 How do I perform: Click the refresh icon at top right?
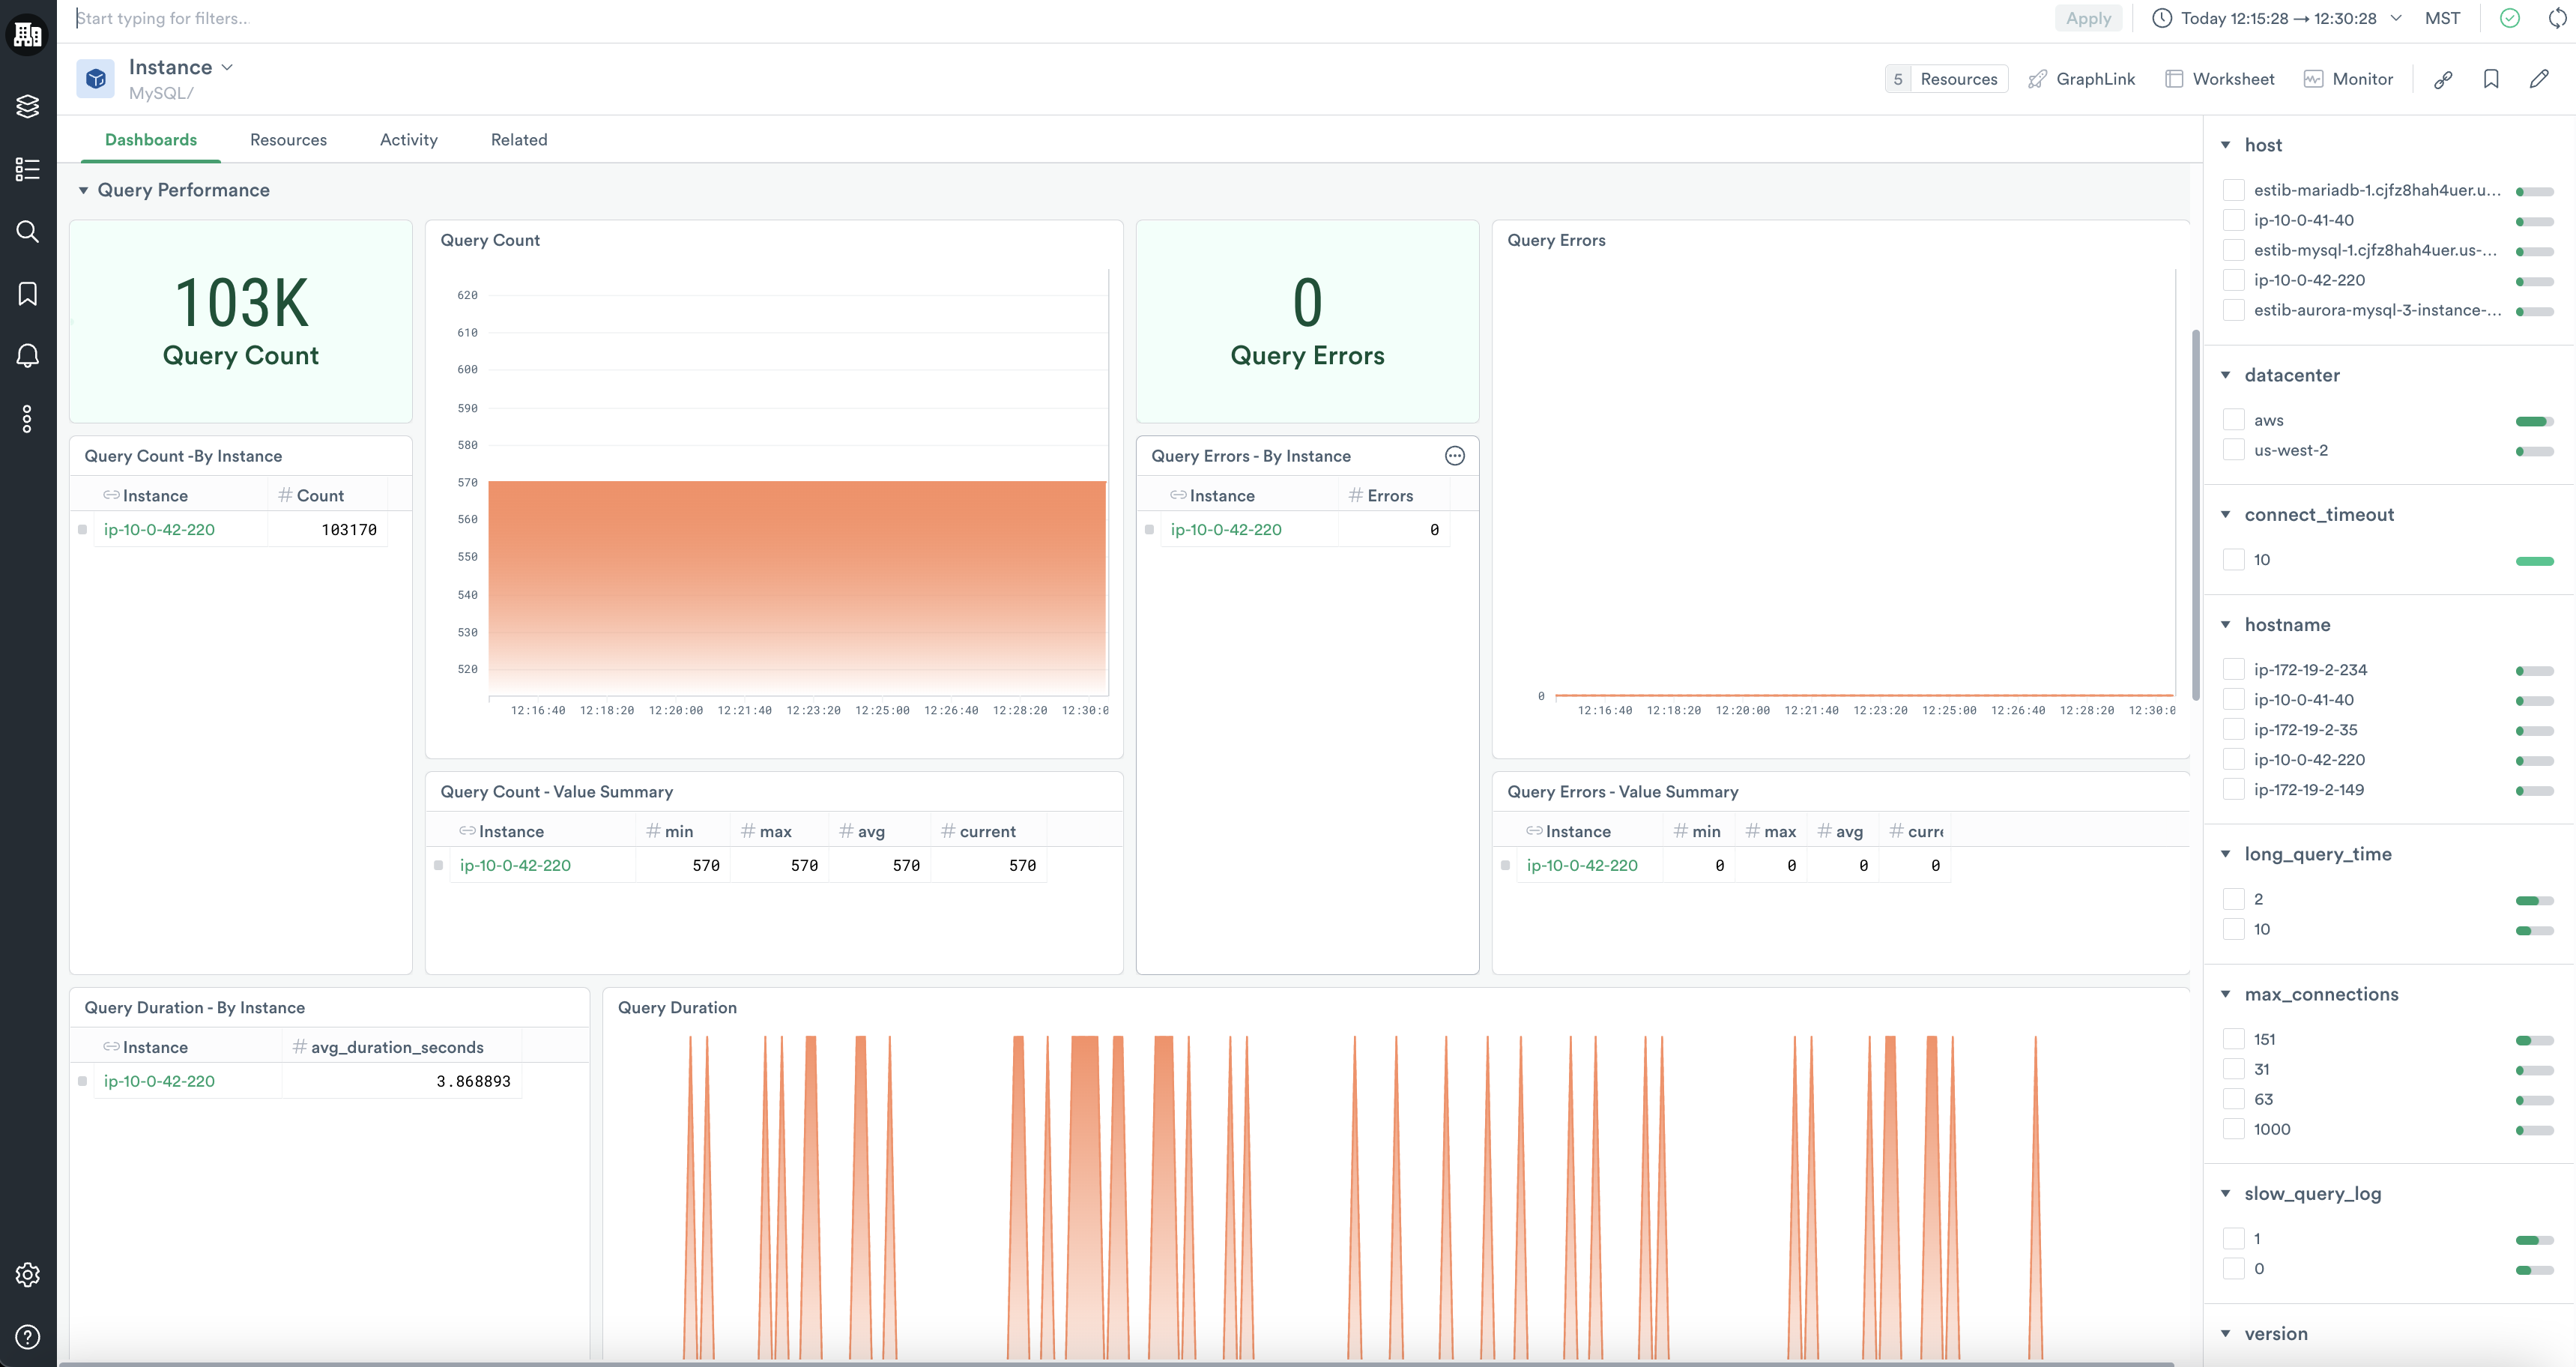[x=2557, y=18]
